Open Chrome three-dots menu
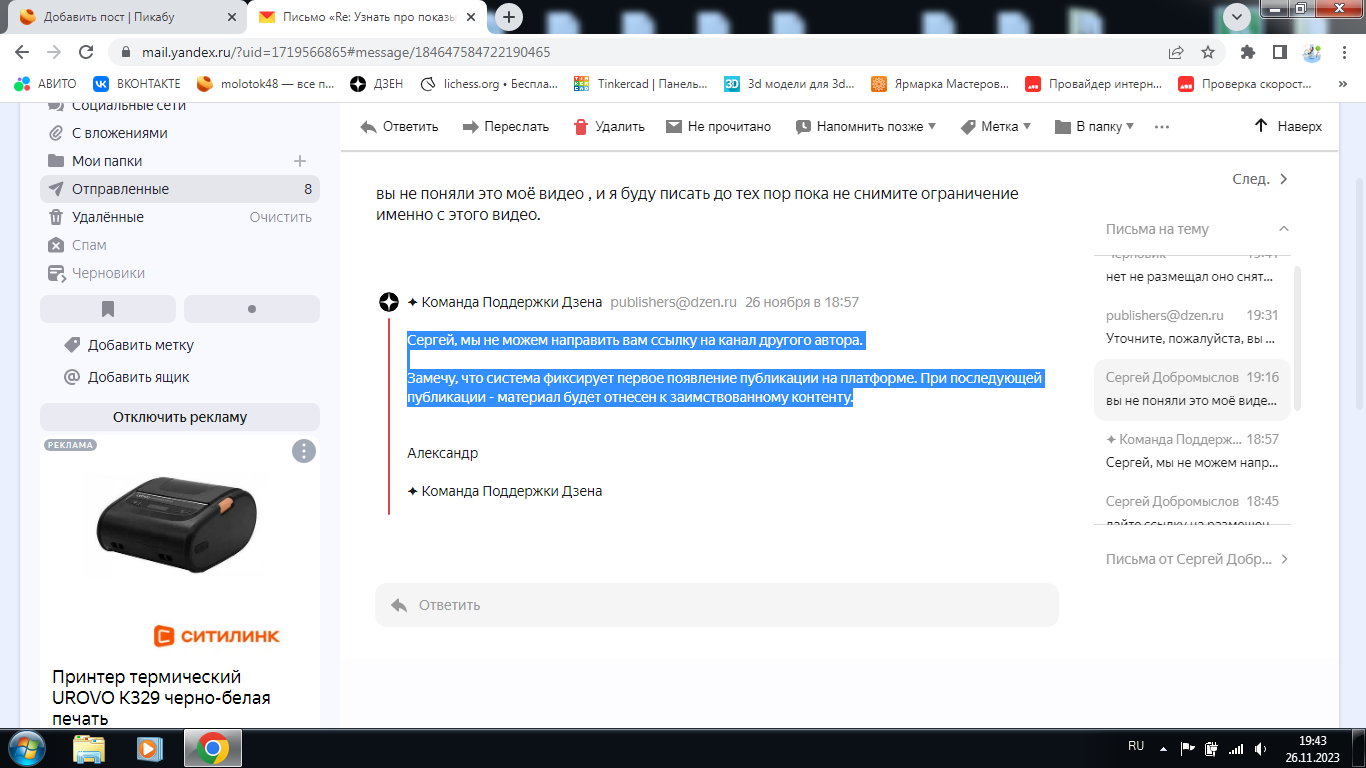Viewport: 1366px width, 768px height. click(1344, 52)
